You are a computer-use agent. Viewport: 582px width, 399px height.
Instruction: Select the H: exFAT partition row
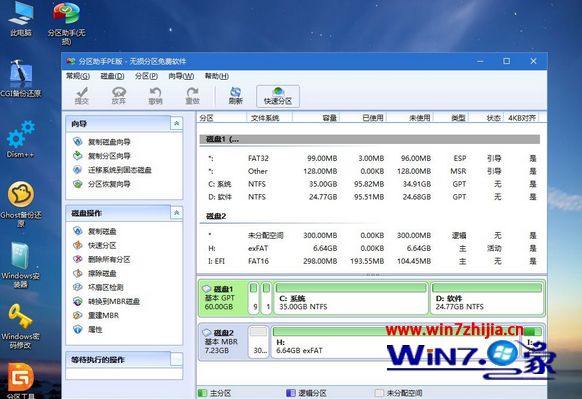(x=371, y=248)
